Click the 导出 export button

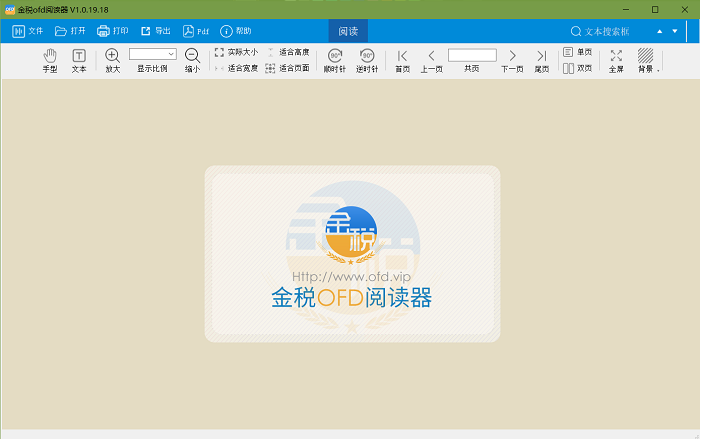coord(156,31)
